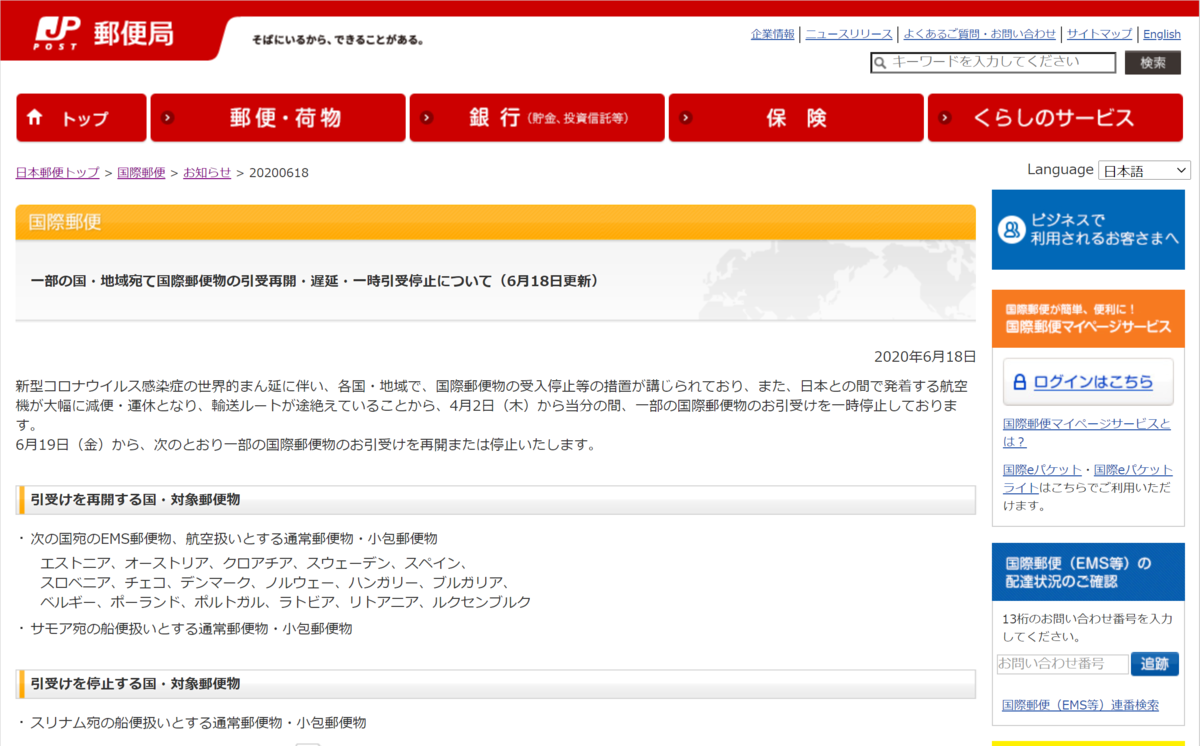Switch to English site link

click(x=1162, y=34)
